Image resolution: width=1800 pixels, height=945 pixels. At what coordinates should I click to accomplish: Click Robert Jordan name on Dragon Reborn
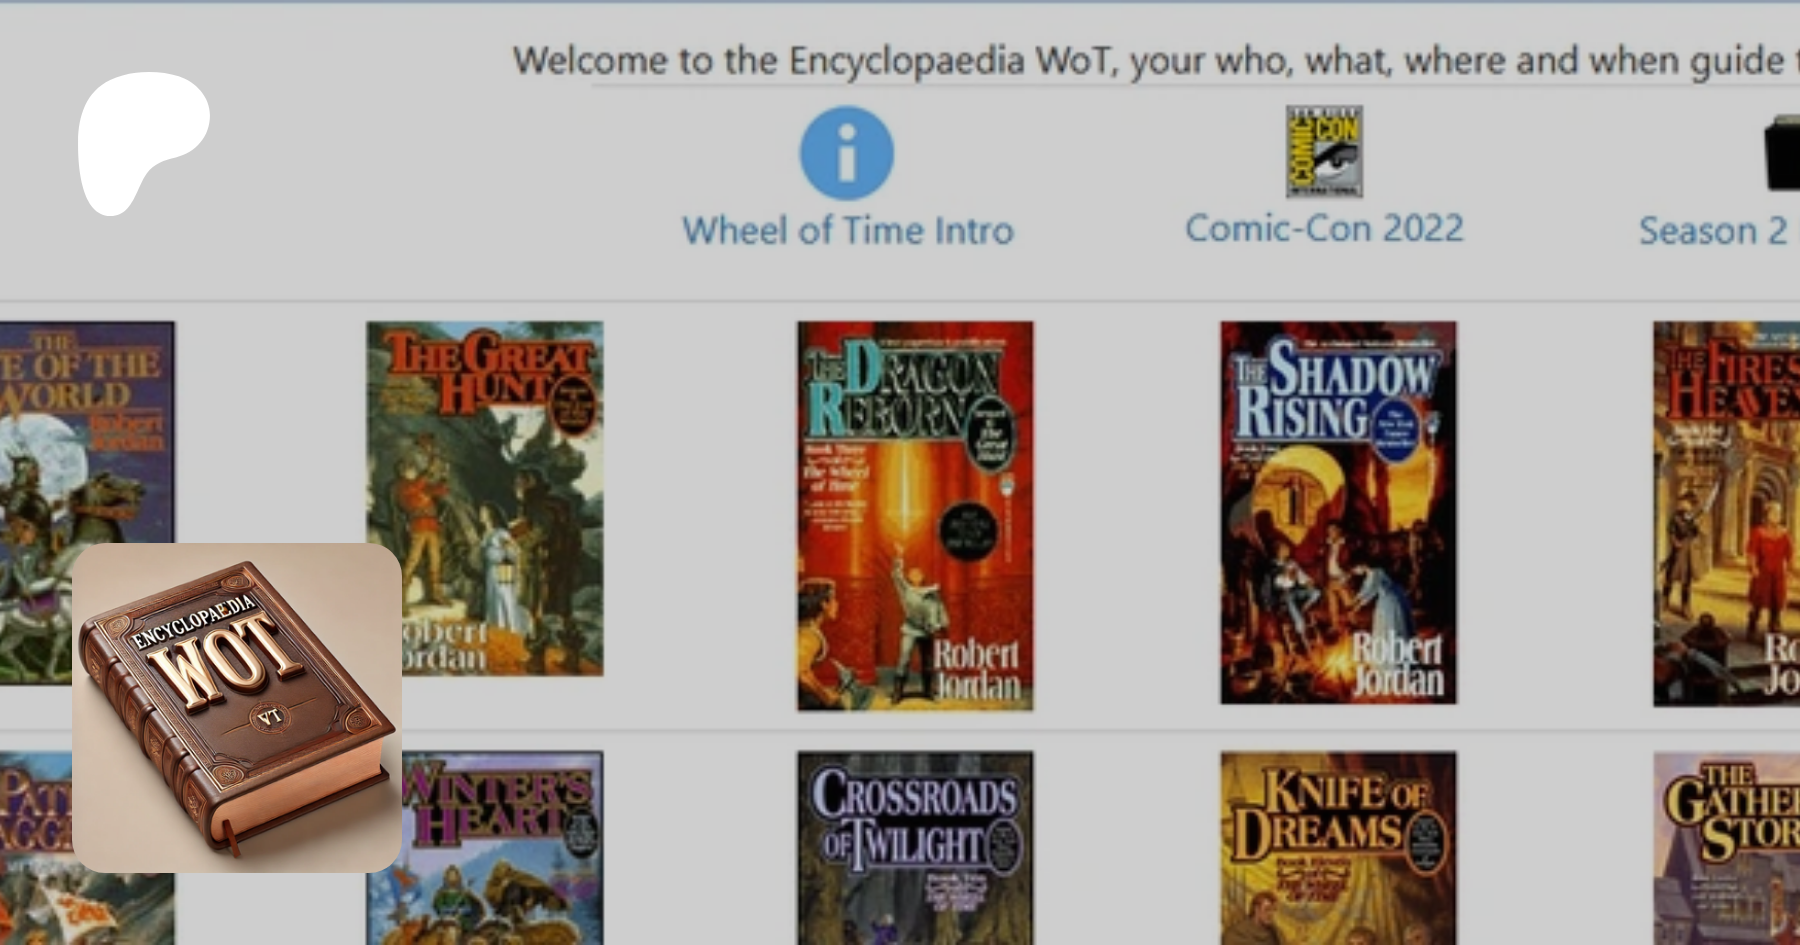pos(977,670)
